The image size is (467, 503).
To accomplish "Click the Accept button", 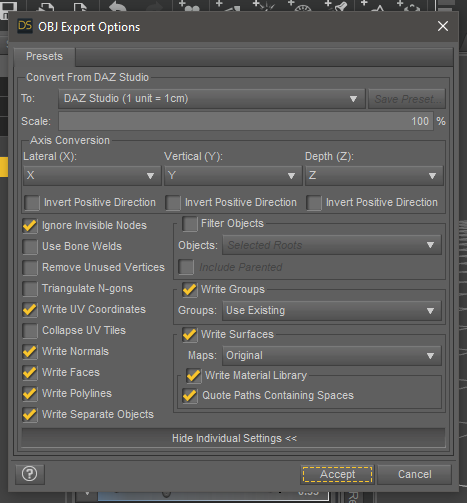I will [337, 474].
